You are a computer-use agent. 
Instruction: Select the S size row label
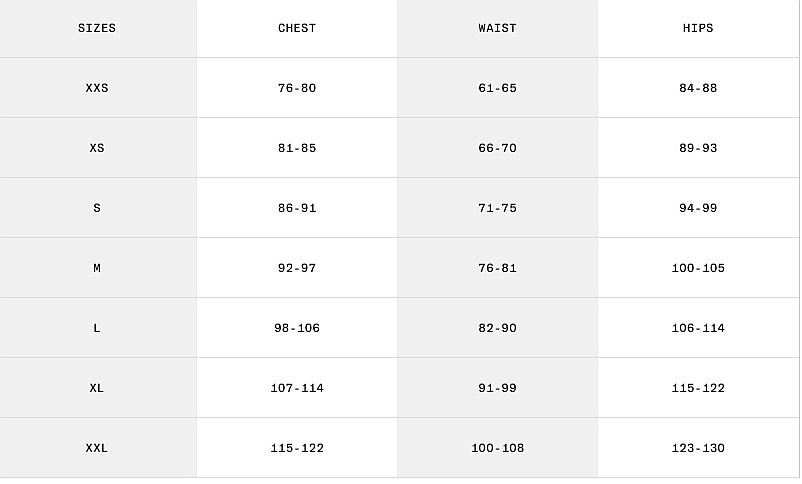[x=97, y=208]
